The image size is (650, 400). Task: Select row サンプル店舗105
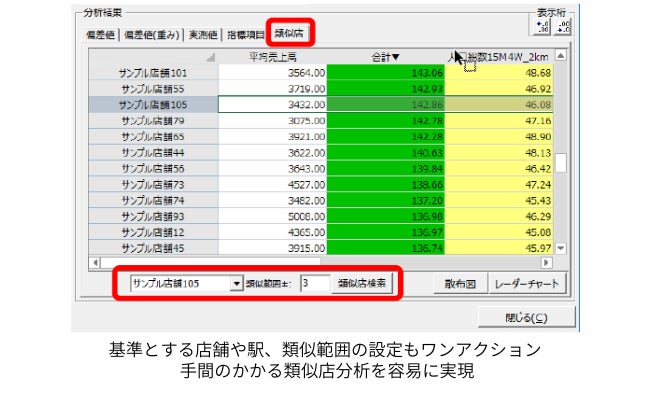(x=153, y=105)
